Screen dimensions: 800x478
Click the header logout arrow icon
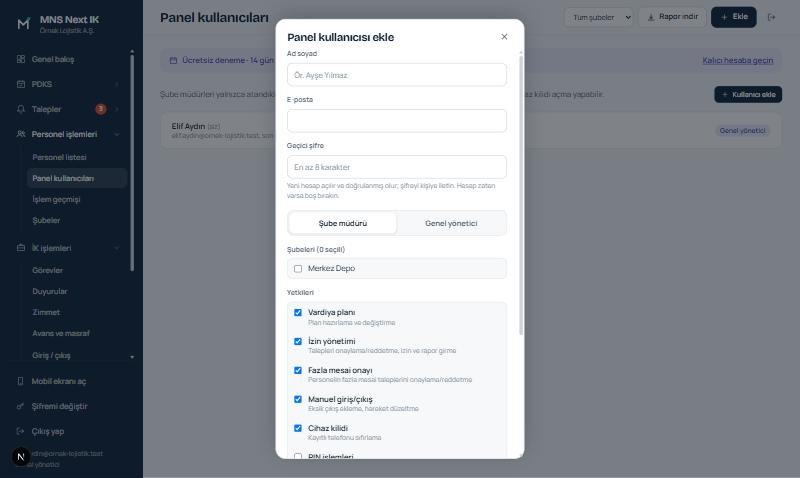pyautogui.click(x=771, y=17)
